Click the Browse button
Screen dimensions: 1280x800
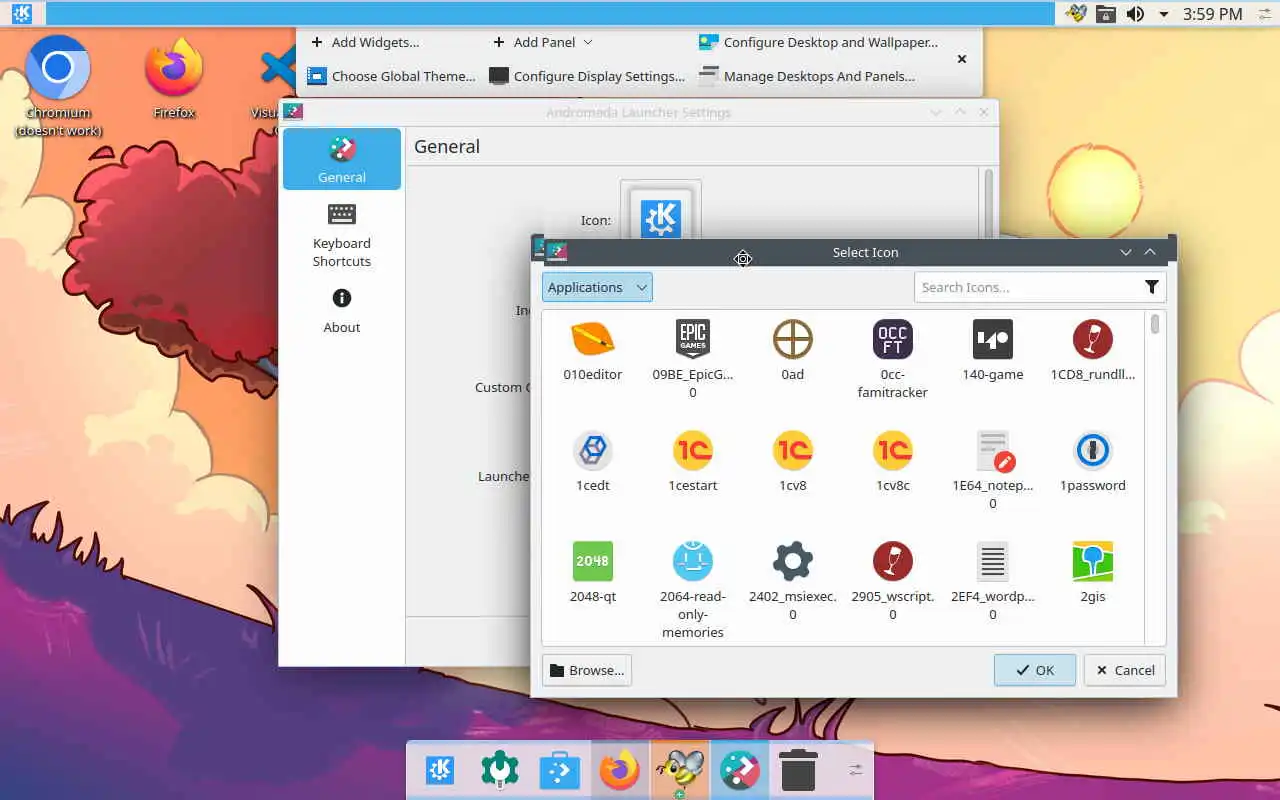tap(587, 670)
